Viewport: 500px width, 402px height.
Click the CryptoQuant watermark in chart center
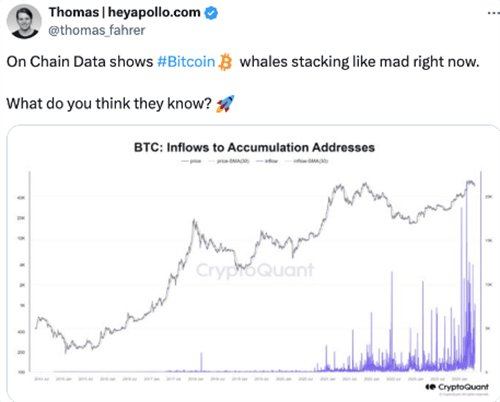pyautogui.click(x=255, y=270)
